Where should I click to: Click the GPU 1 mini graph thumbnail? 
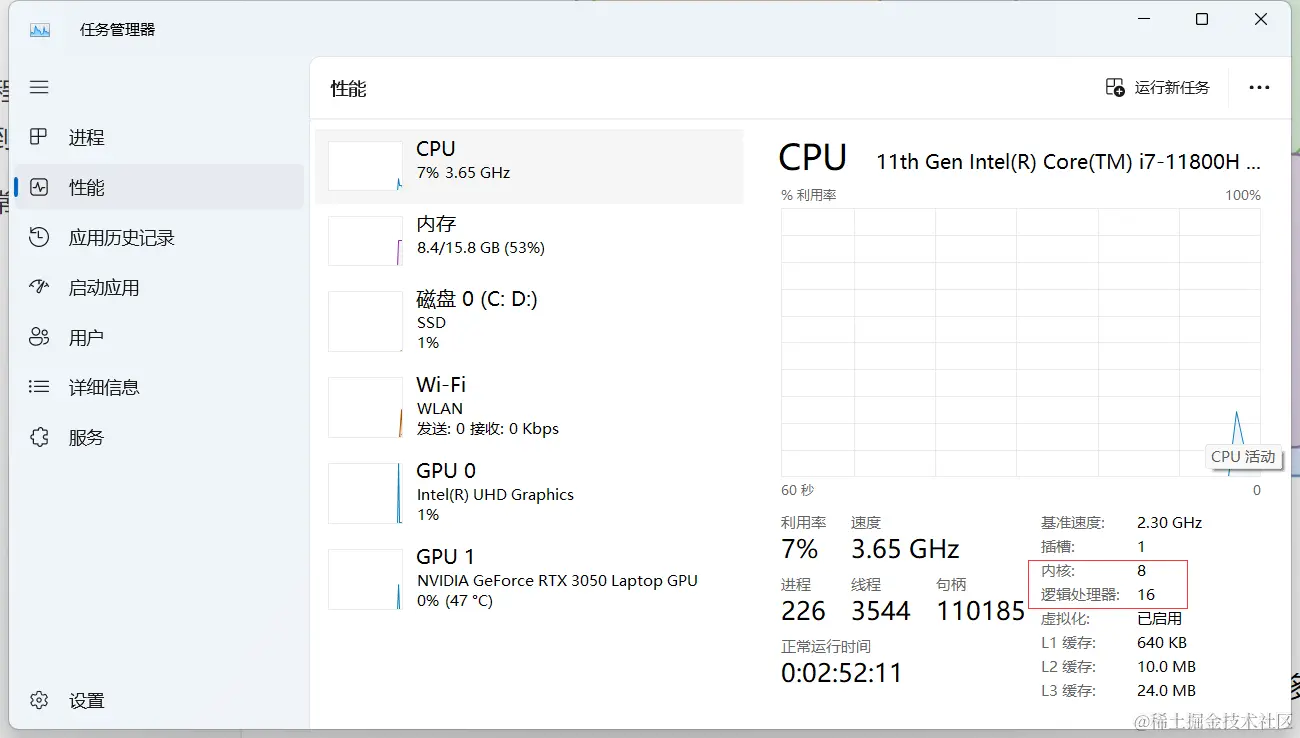pyautogui.click(x=365, y=579)
